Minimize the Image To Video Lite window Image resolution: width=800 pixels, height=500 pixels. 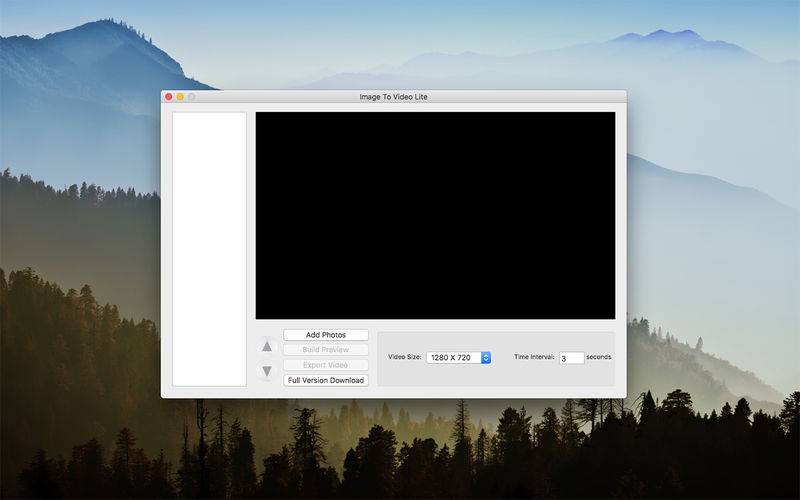(180, 96)
